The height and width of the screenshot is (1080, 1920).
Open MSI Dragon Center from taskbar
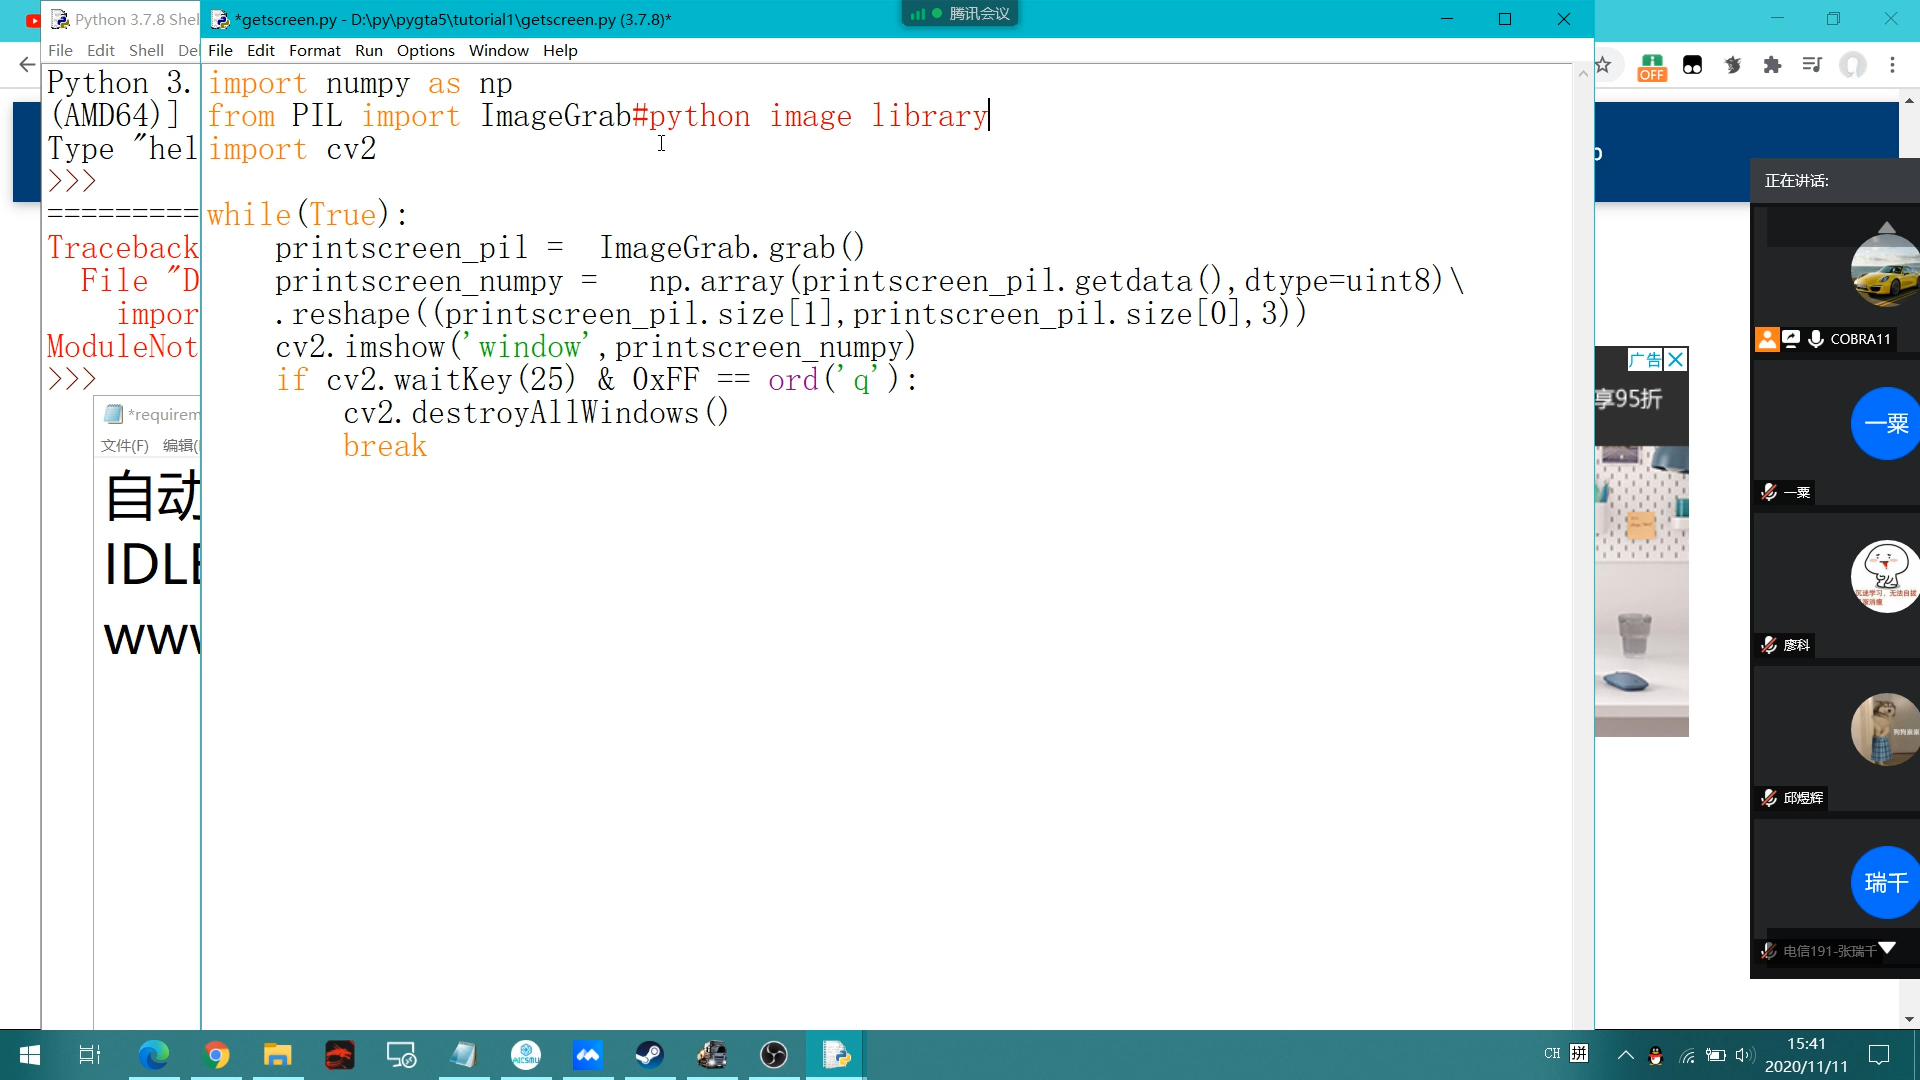point(340,1055)
